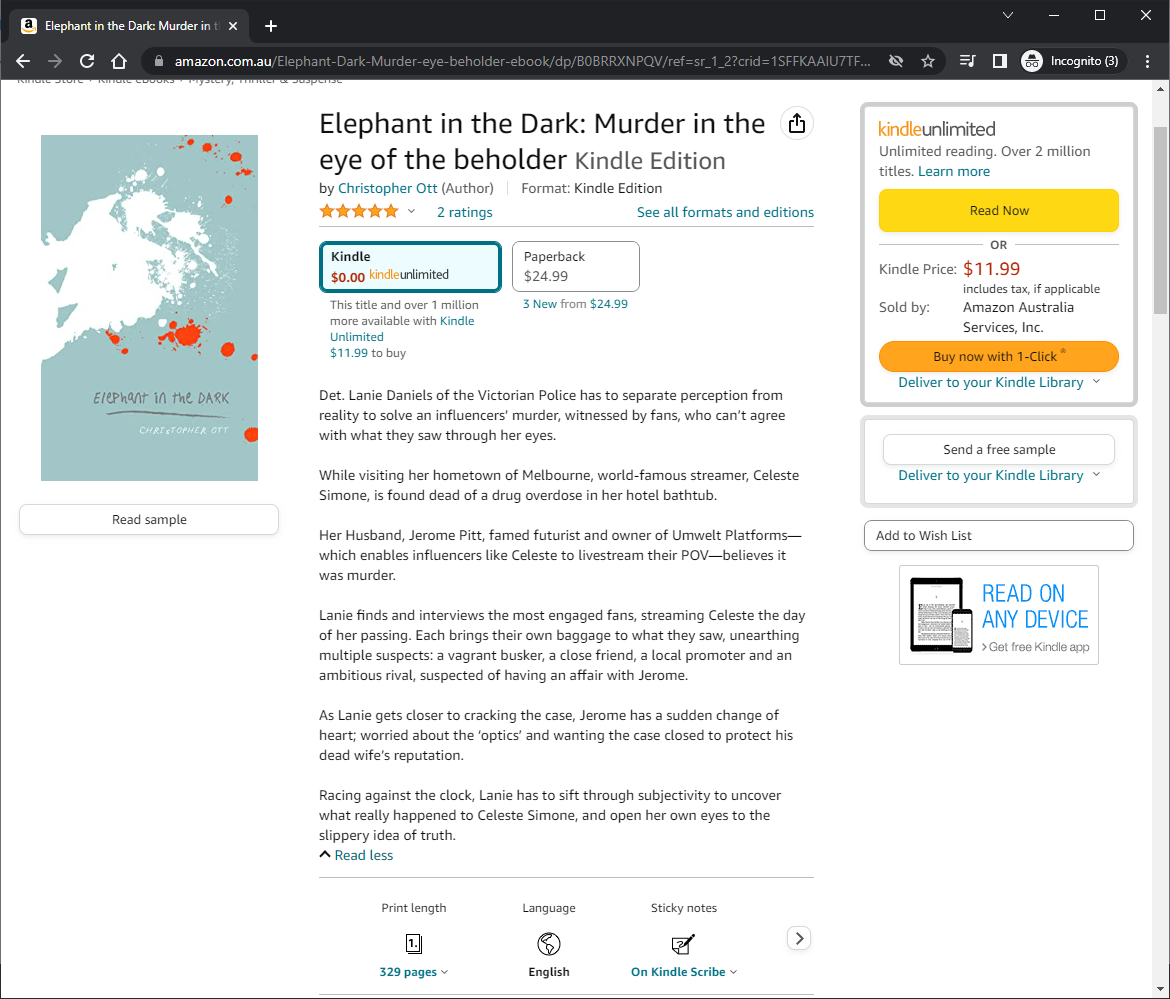
Task: Collapse description with Read less
Action: click(x=363, y=855)
